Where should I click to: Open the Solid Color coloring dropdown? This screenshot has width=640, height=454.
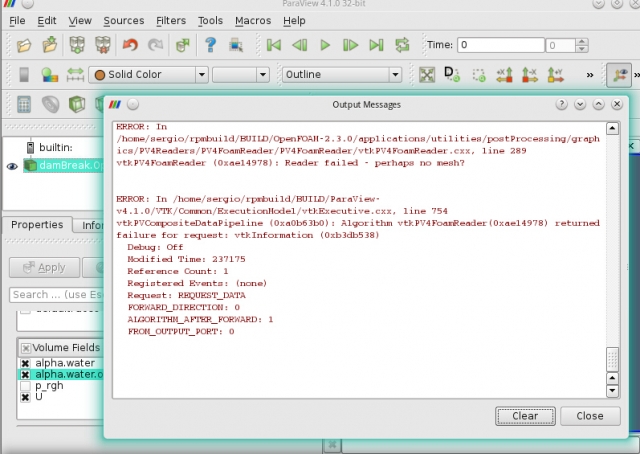[x=148, y=75]
